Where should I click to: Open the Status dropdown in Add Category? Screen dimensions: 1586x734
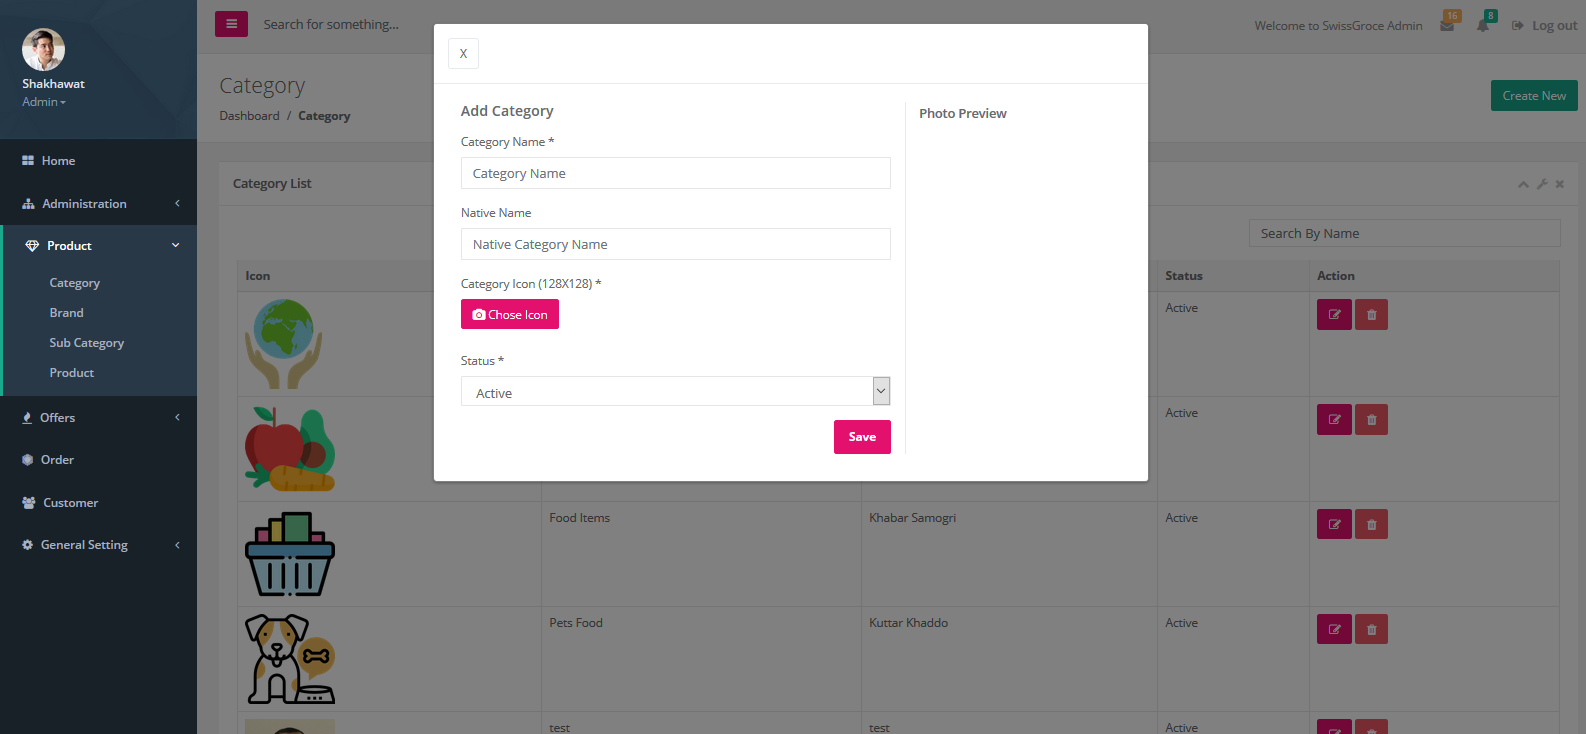(x=880, y=390)
